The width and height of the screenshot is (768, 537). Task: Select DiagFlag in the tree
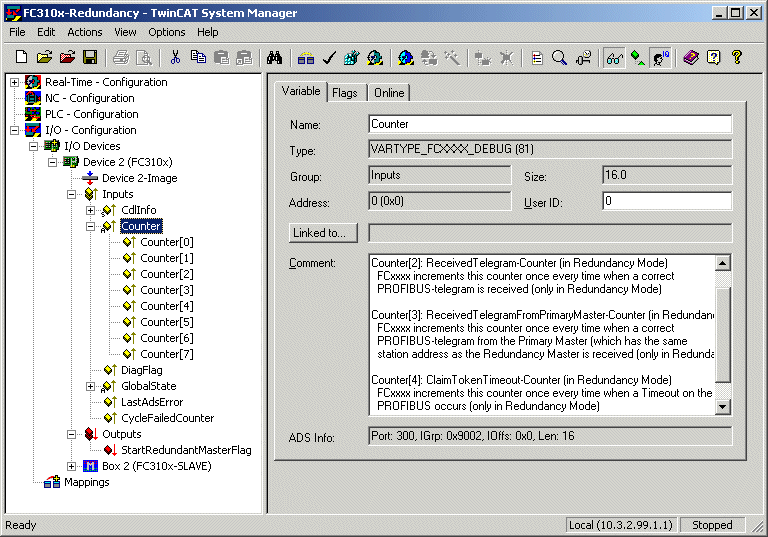(x=142, y=370)
